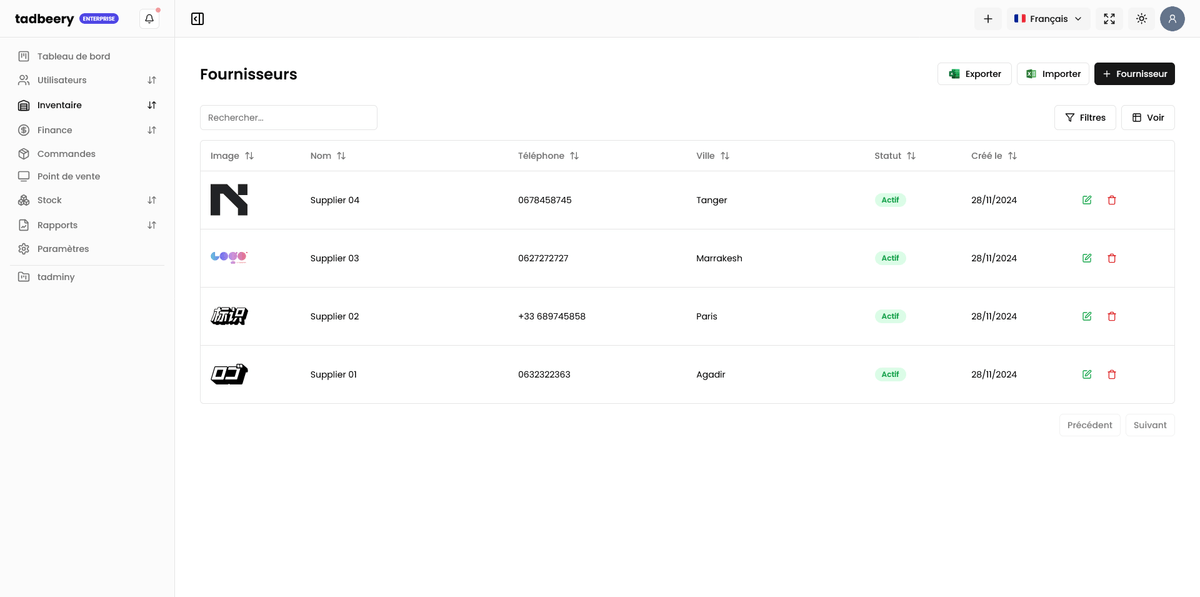Click the plus icon in top bar
This screenshot has height=597, width=1200.
pyautogui.click(x=988, y=19)
